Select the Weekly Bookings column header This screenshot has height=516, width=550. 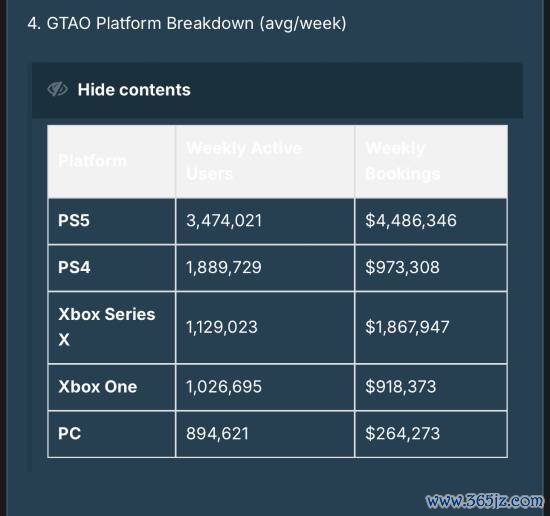click(403, 161)
